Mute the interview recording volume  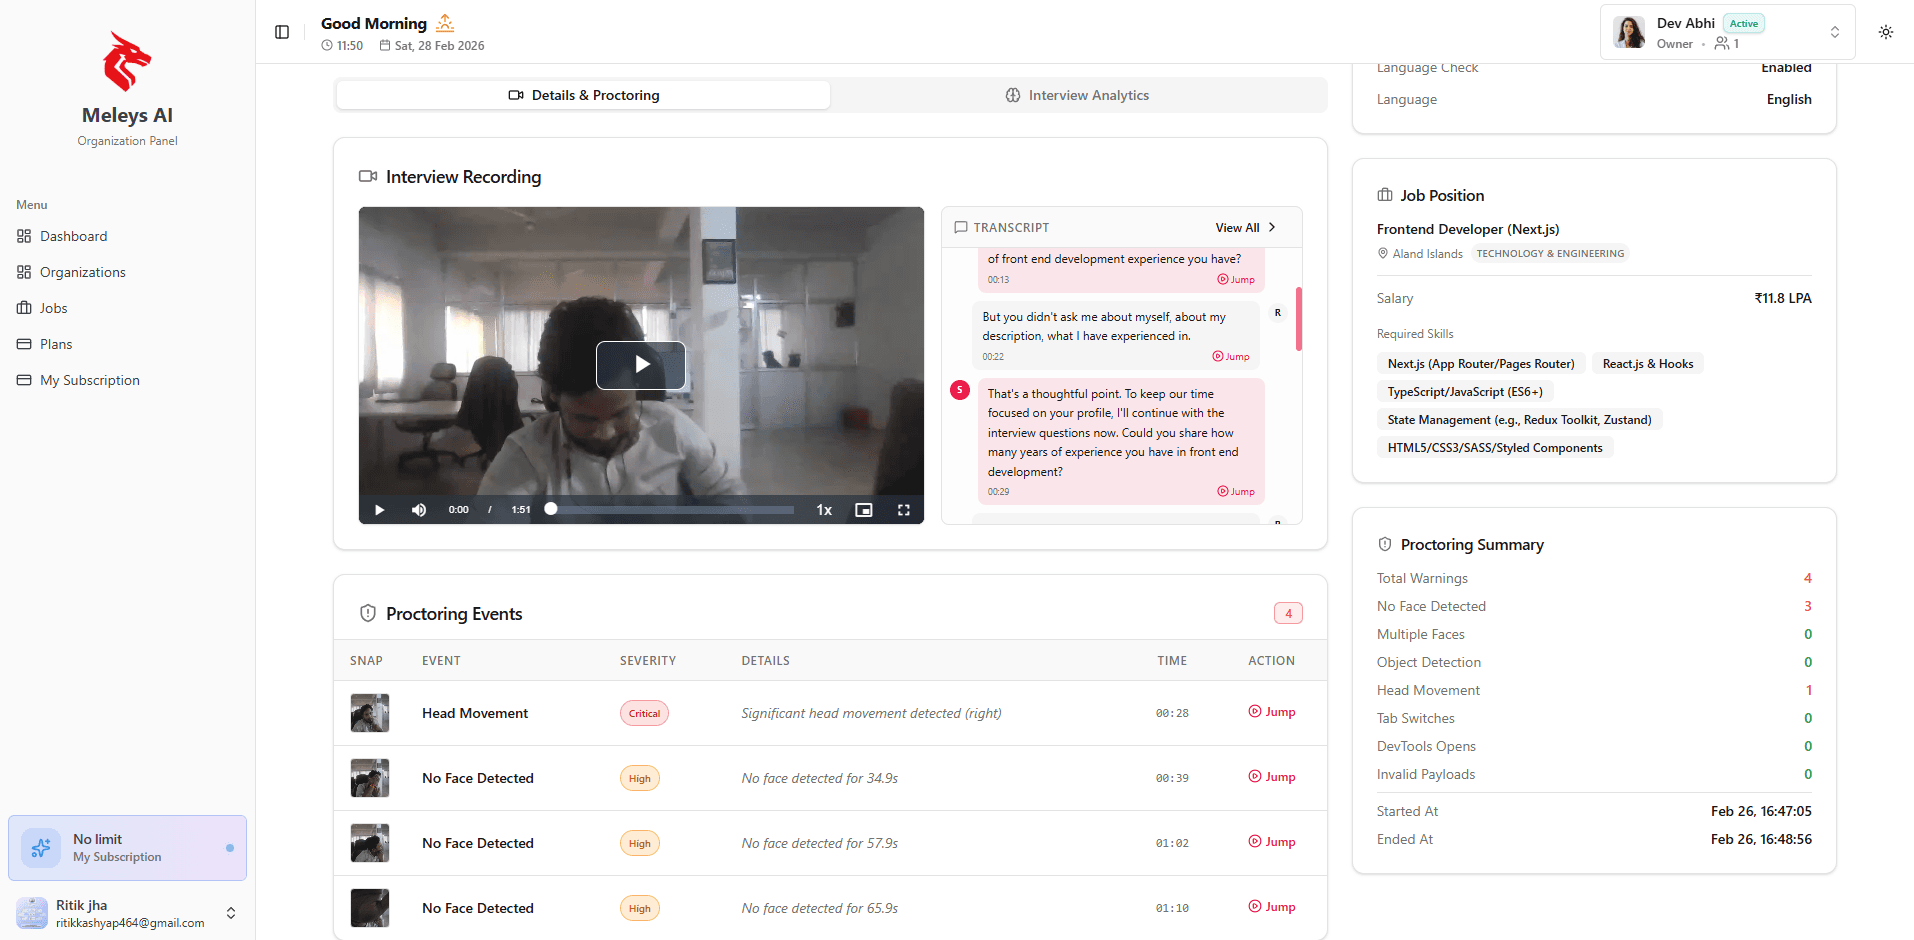point(419,510)
